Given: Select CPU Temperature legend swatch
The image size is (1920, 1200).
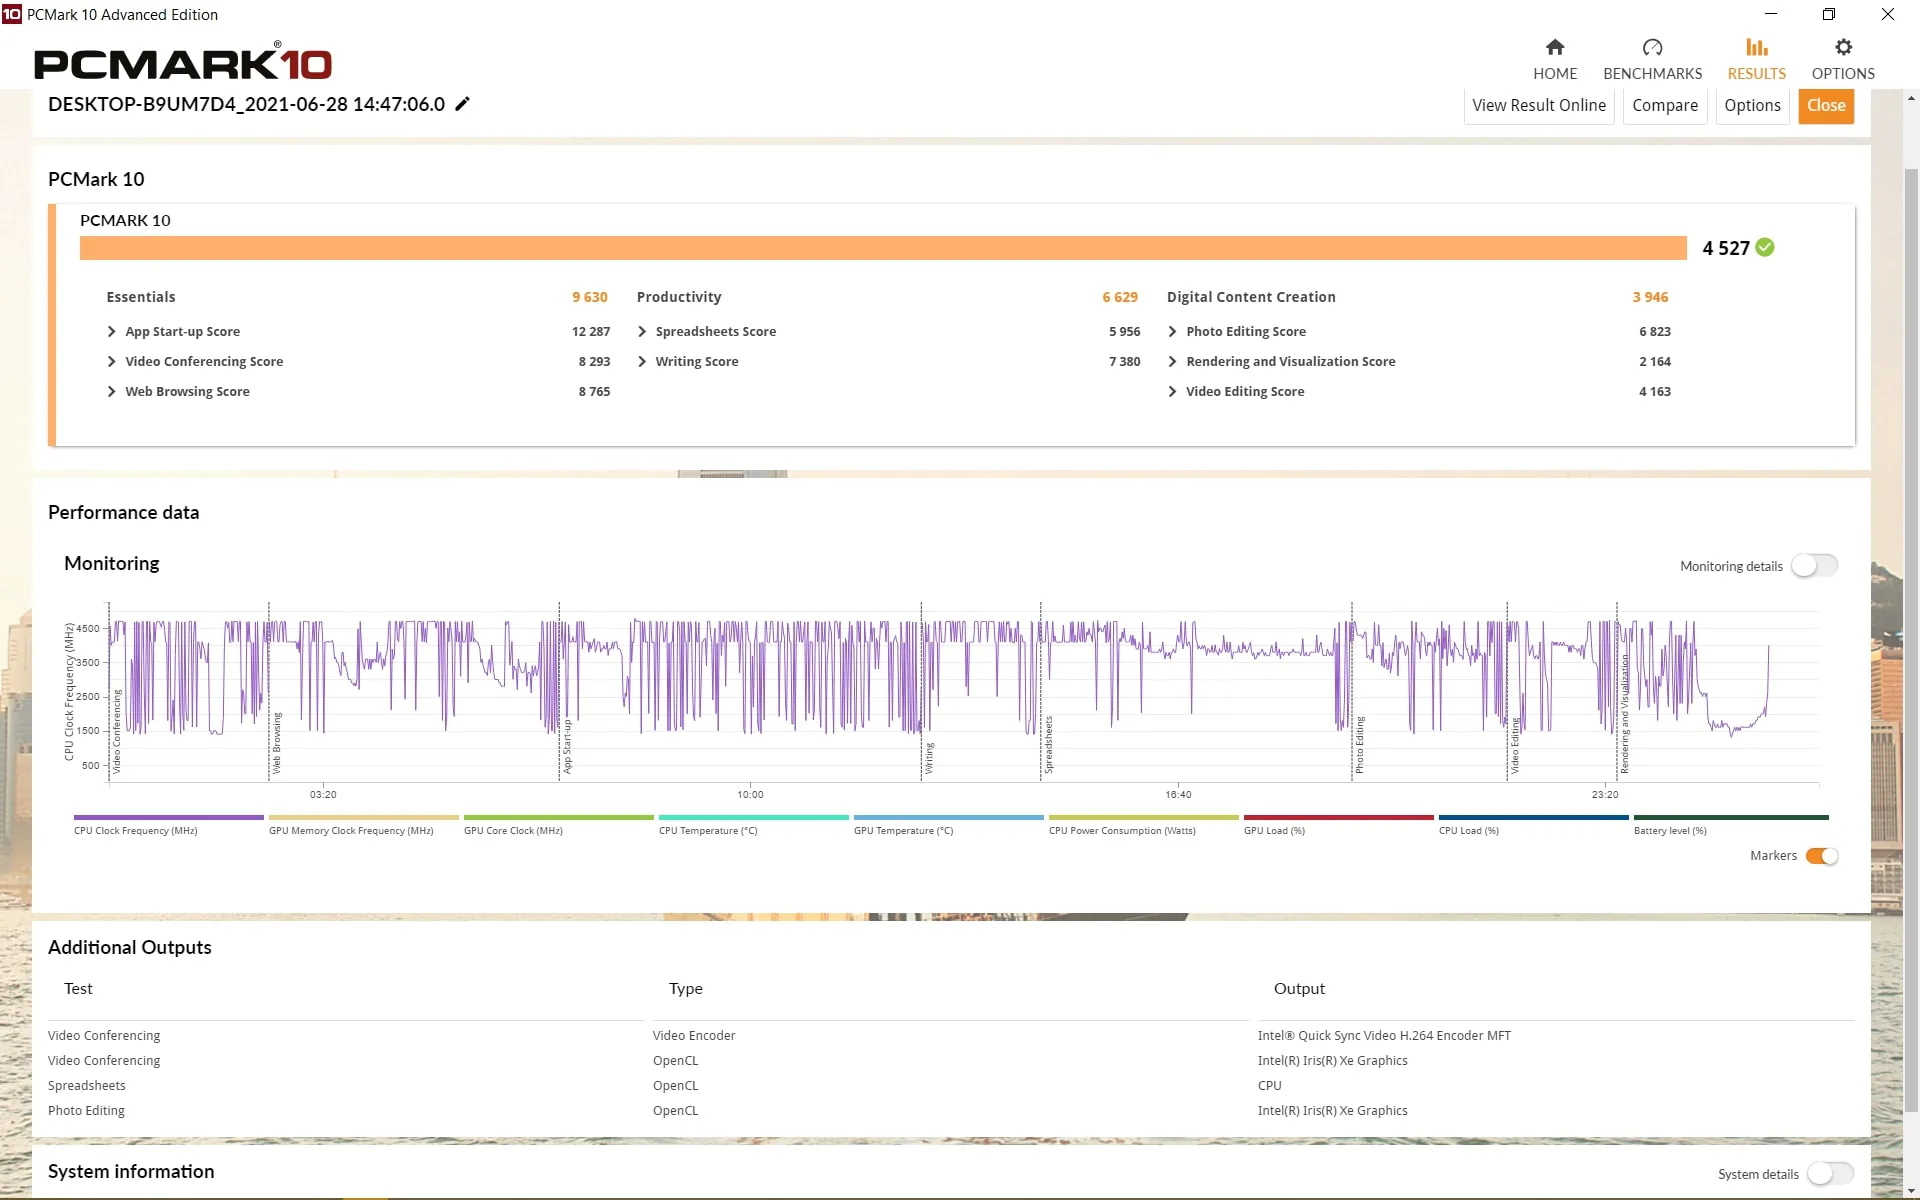Looking at the screenshot, I should coord(754,817).
